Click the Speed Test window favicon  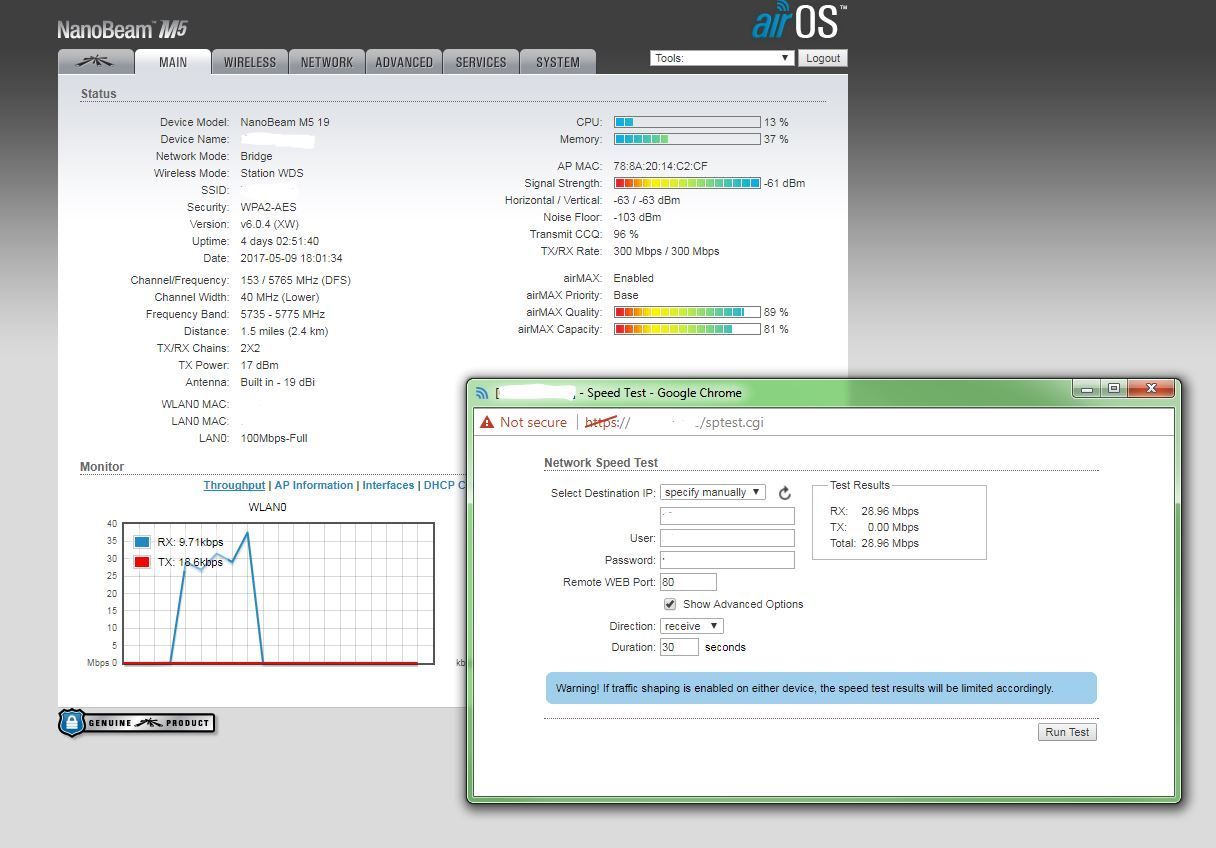click(x=482, y=393)
